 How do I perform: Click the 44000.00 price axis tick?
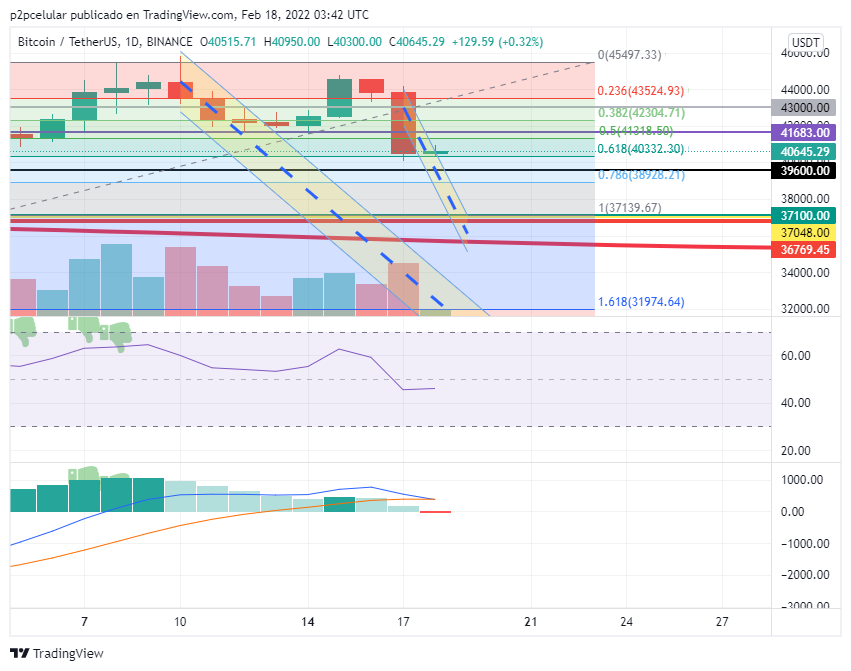pyautogui.click(x=805, y=90)
